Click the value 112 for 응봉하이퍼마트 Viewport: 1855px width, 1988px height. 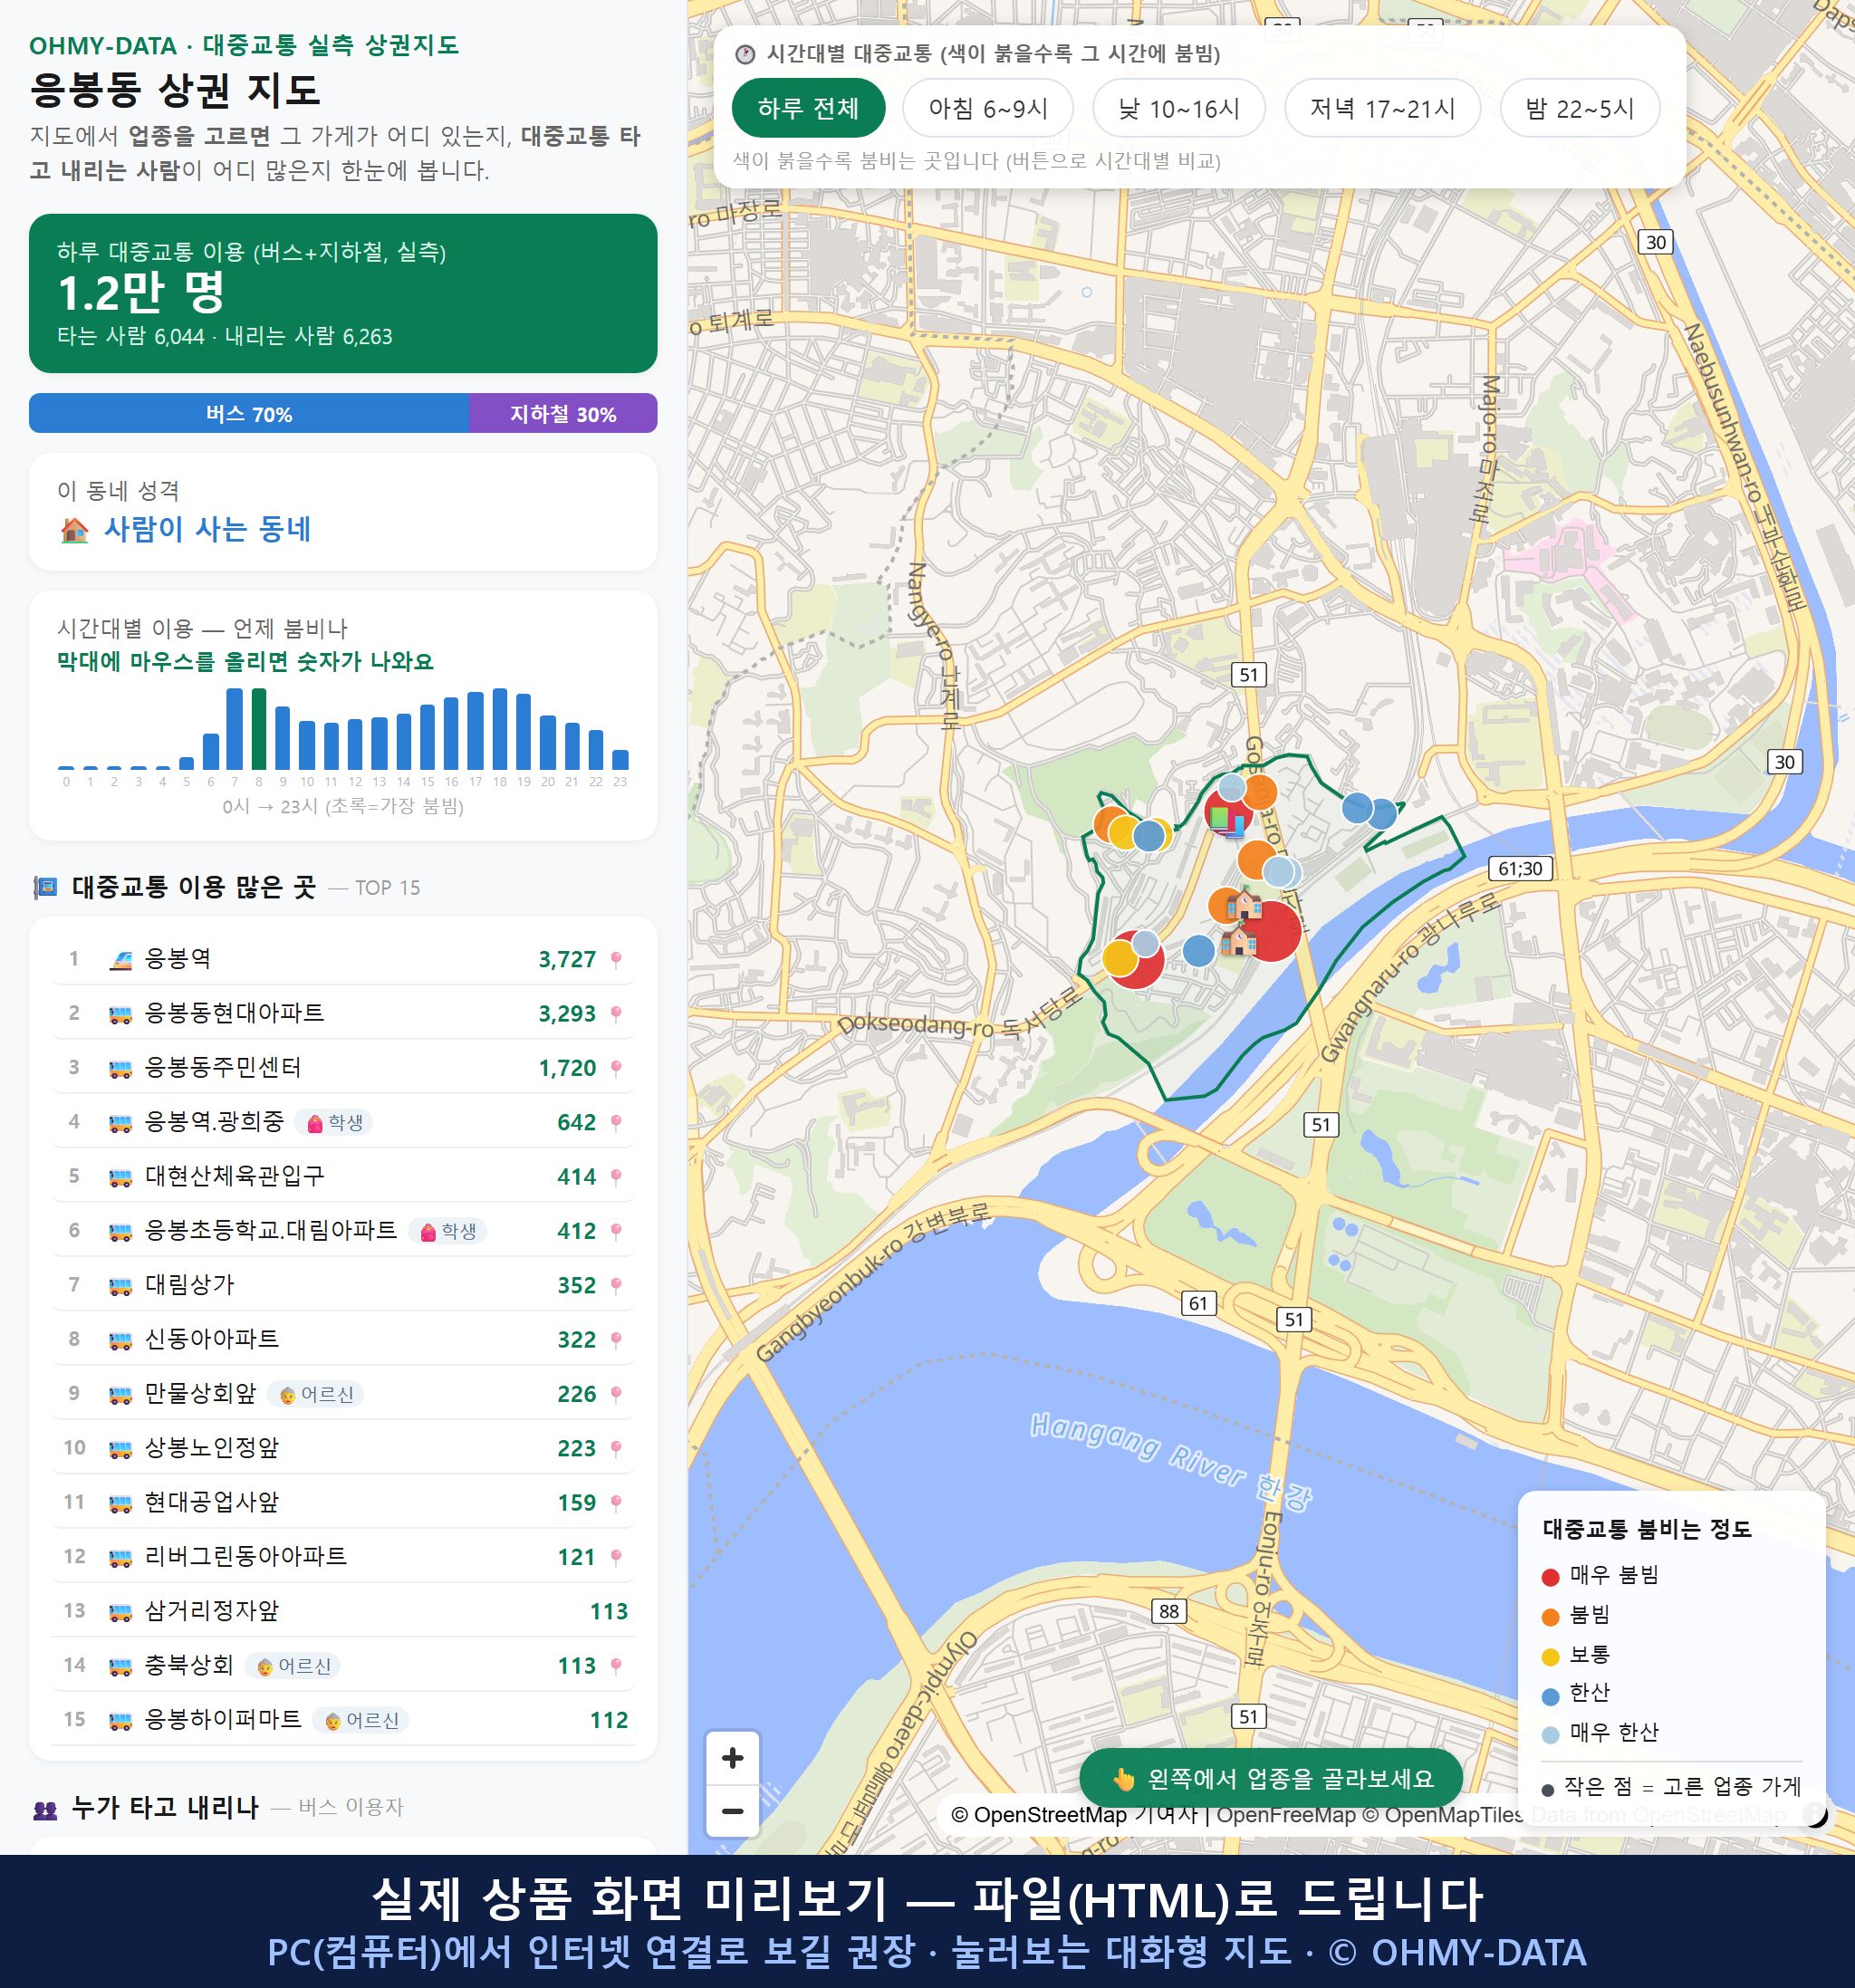tap(609, 1721)
